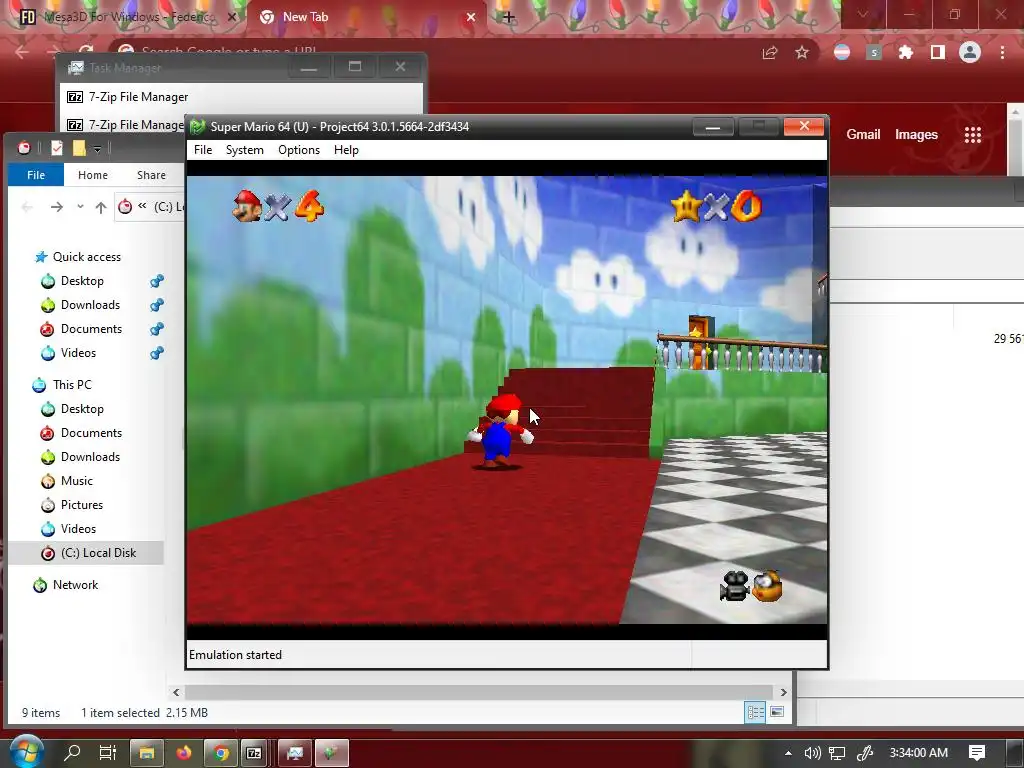Click the horizontal scrollbar right arrow in Explorer

pos(783,692)
